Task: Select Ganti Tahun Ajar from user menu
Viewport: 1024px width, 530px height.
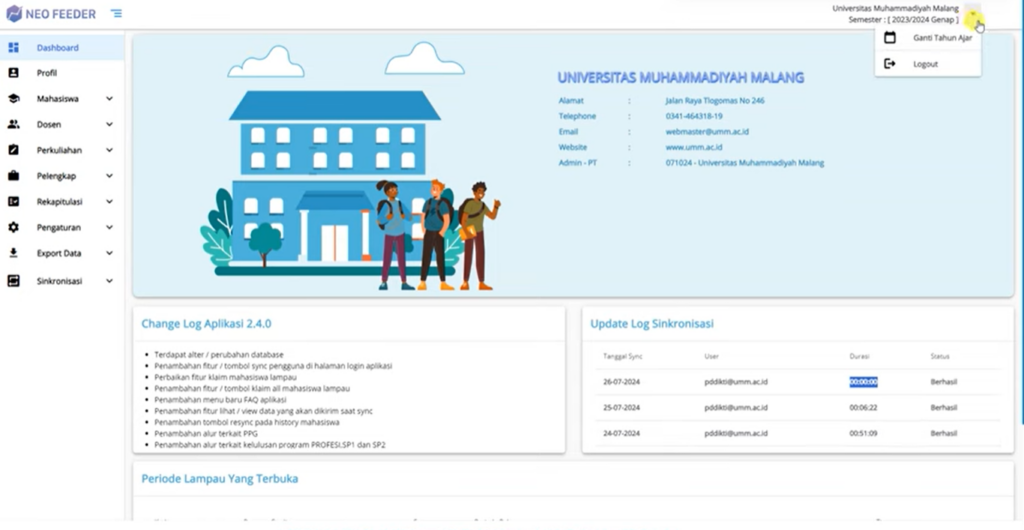Action: tap(941, 38)
